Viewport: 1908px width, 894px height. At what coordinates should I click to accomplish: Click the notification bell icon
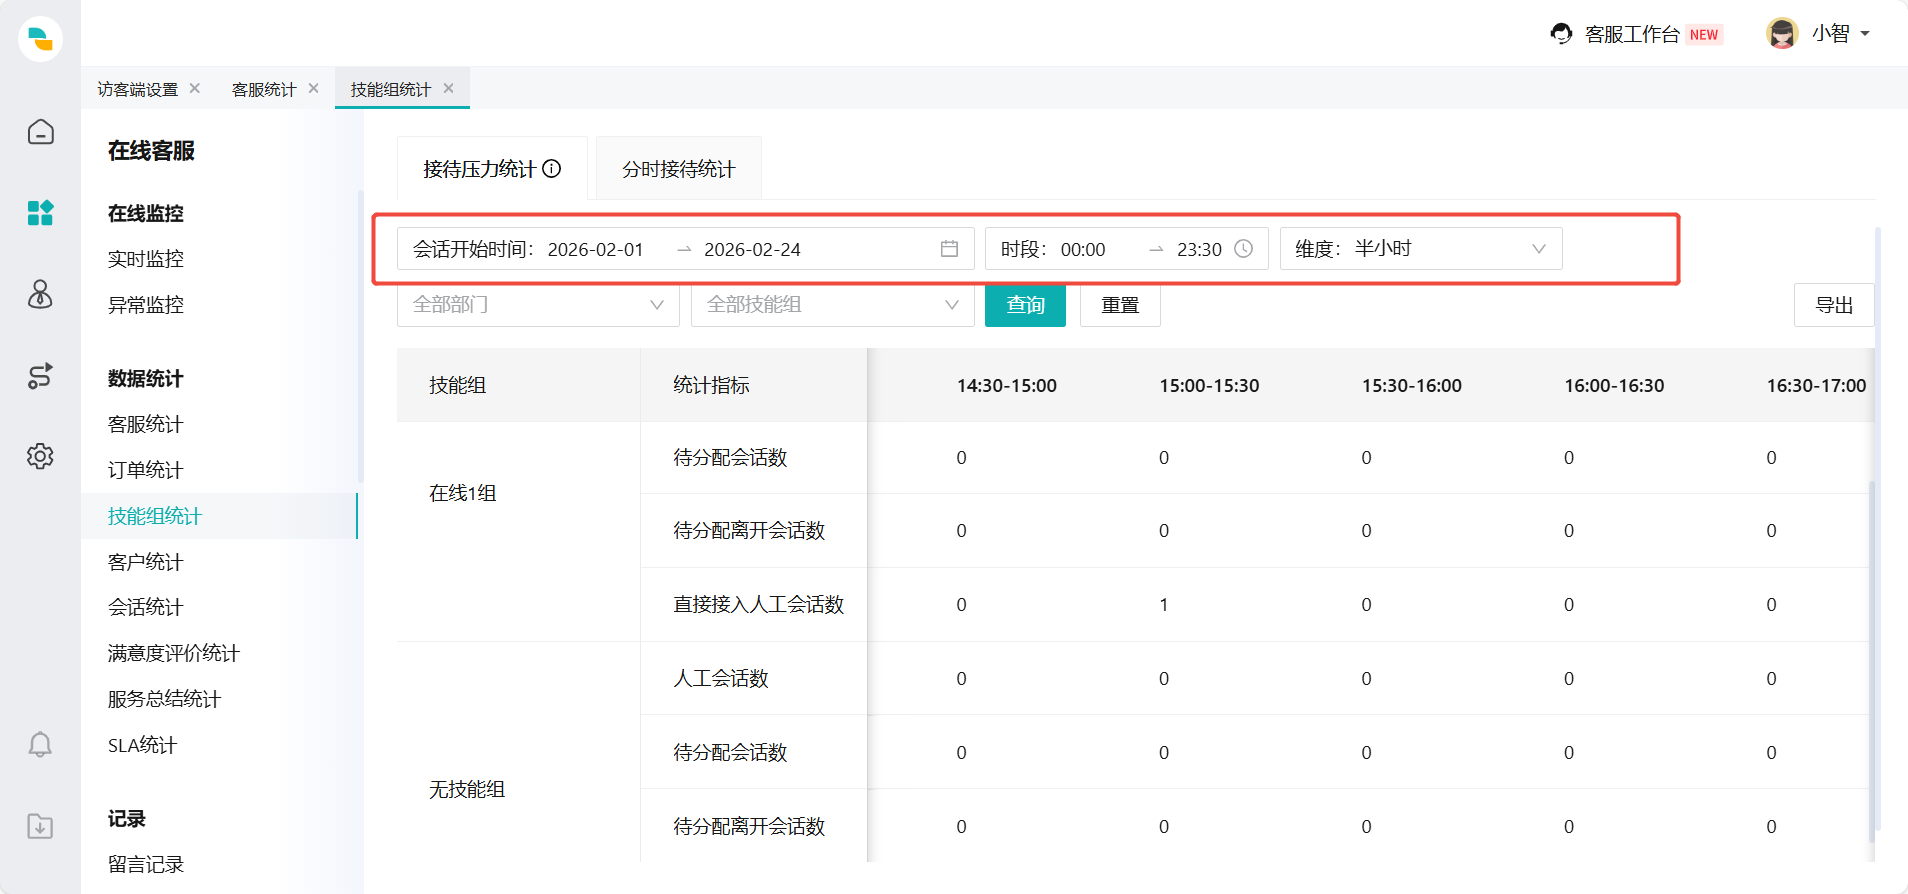(40, 745)
